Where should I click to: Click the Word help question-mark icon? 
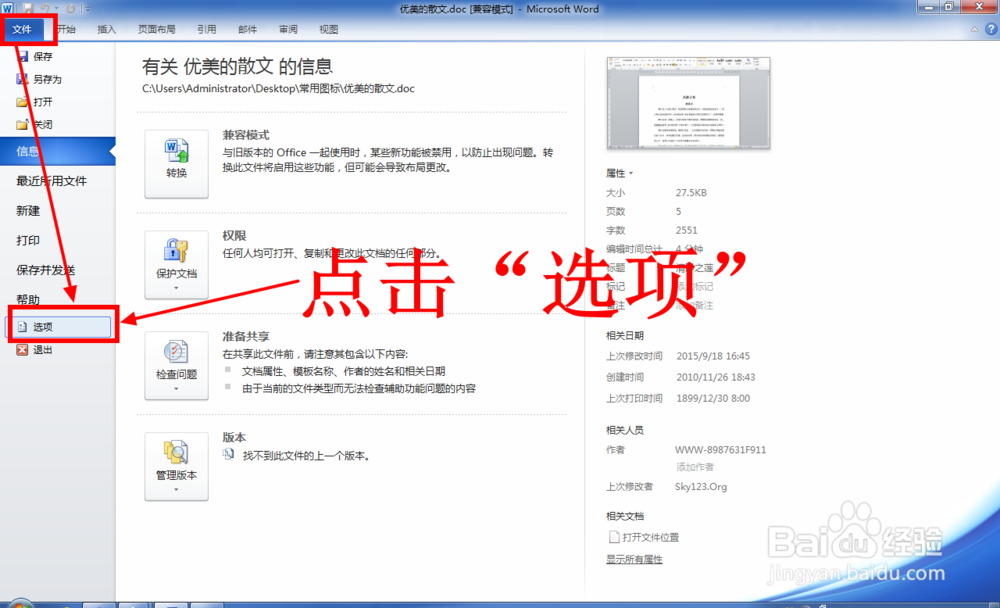click(x=991, y=29)
